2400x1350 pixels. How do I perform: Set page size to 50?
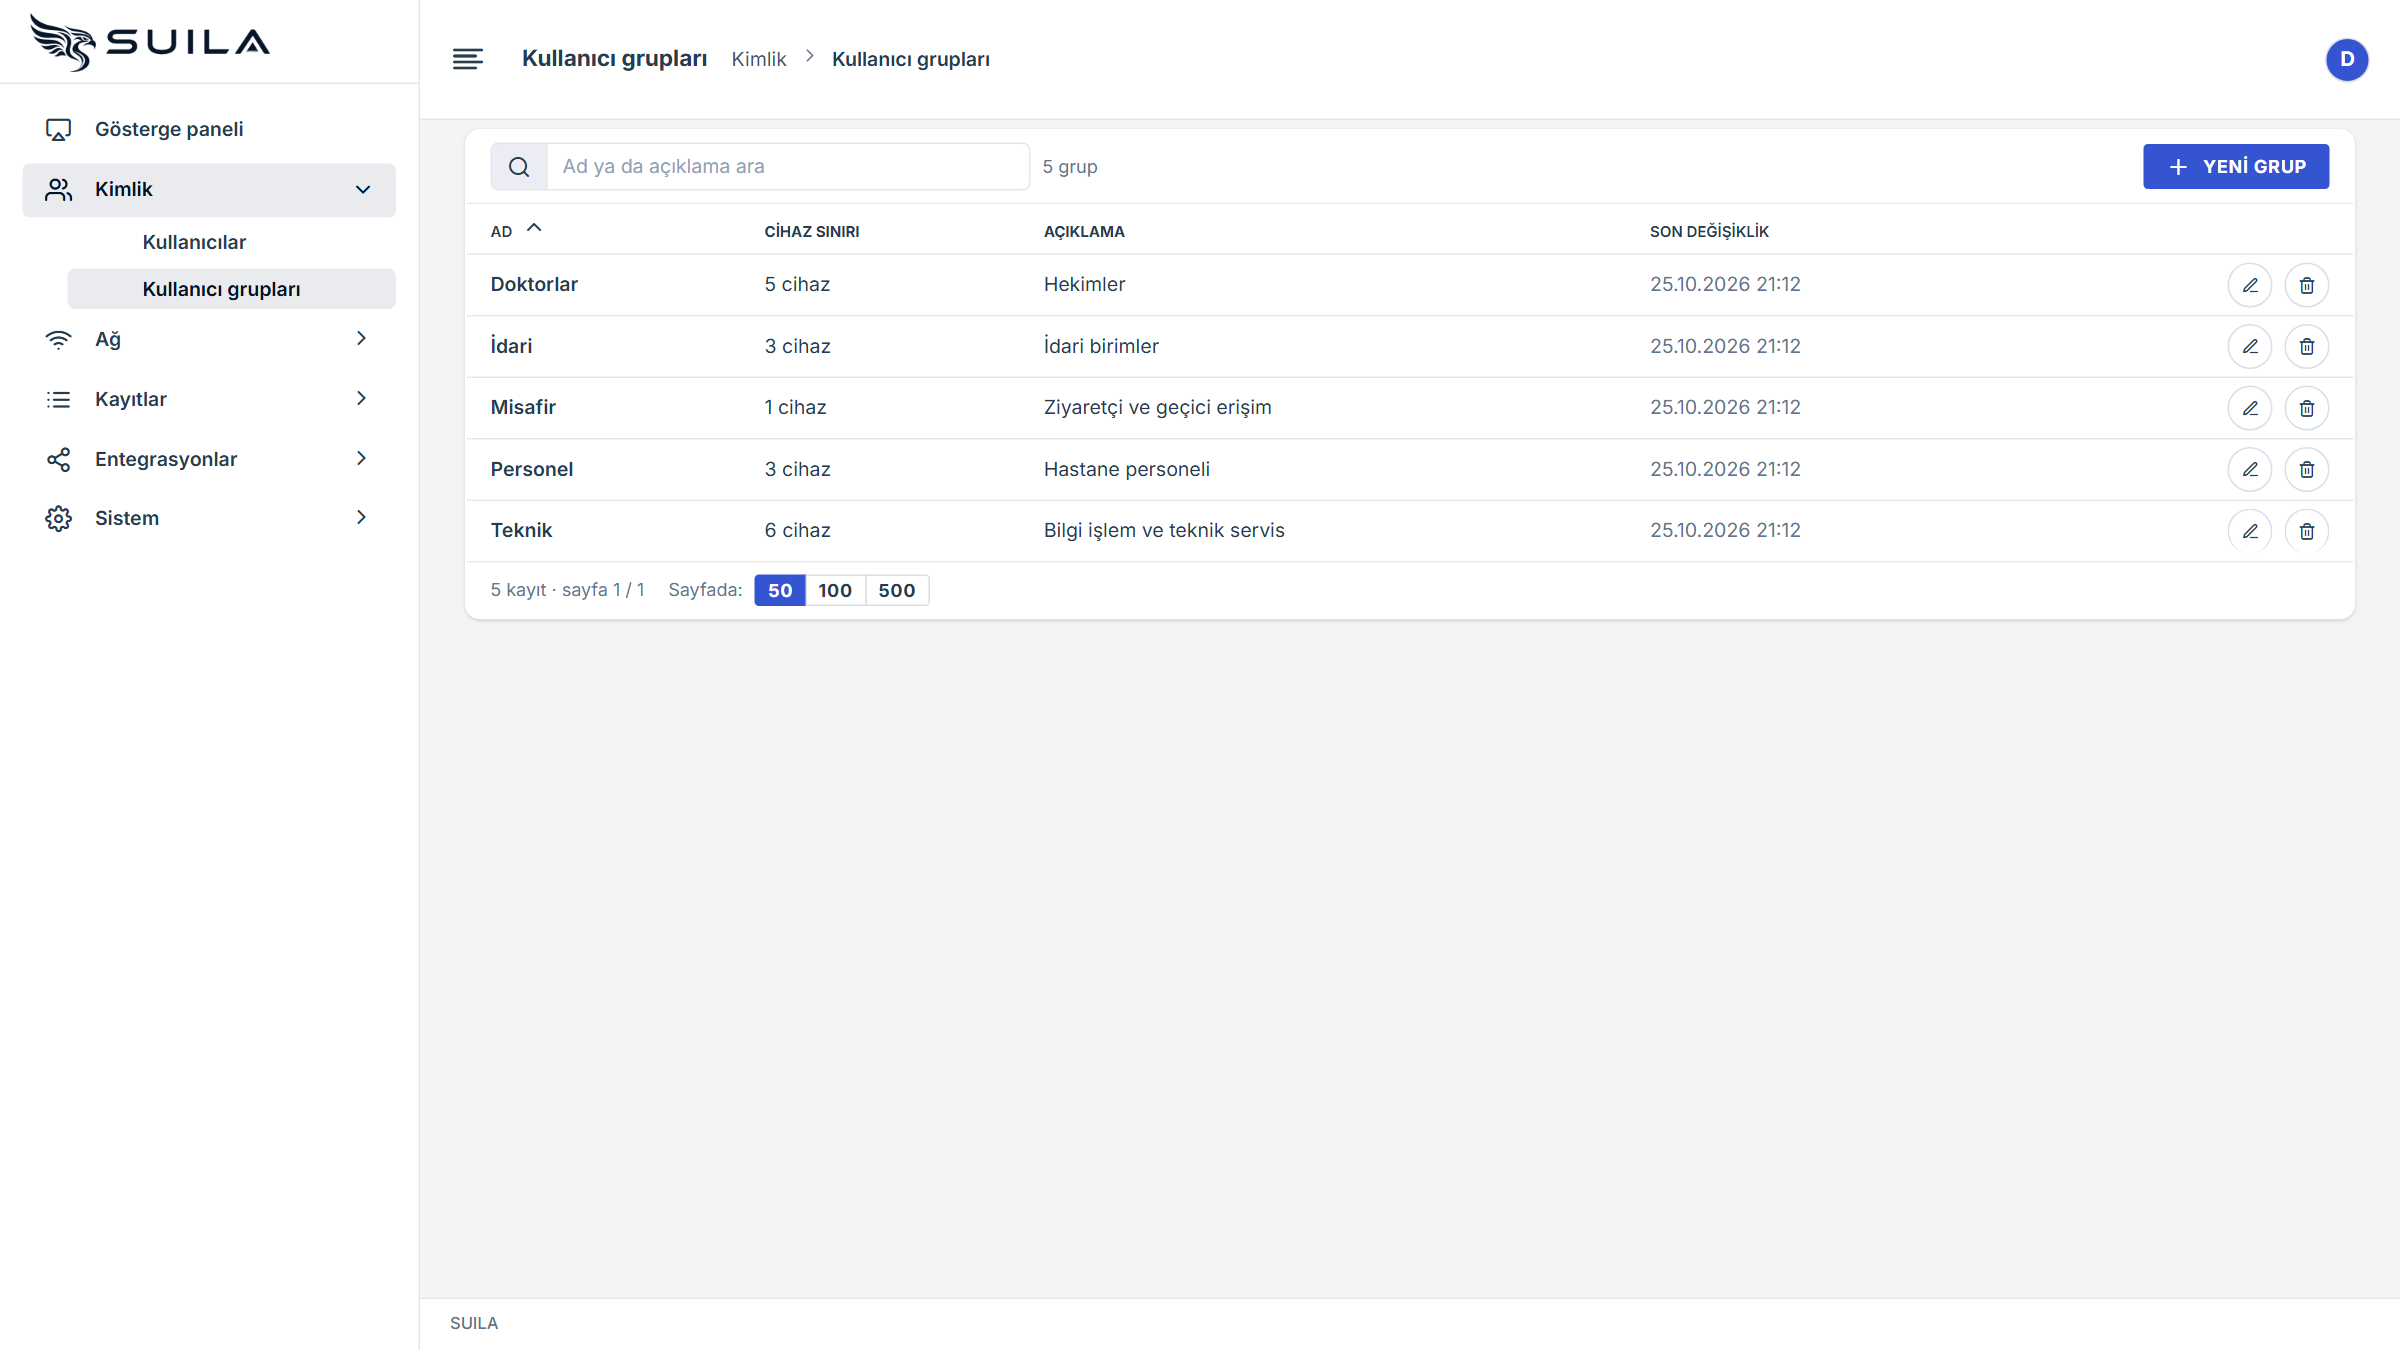(780, 590)
